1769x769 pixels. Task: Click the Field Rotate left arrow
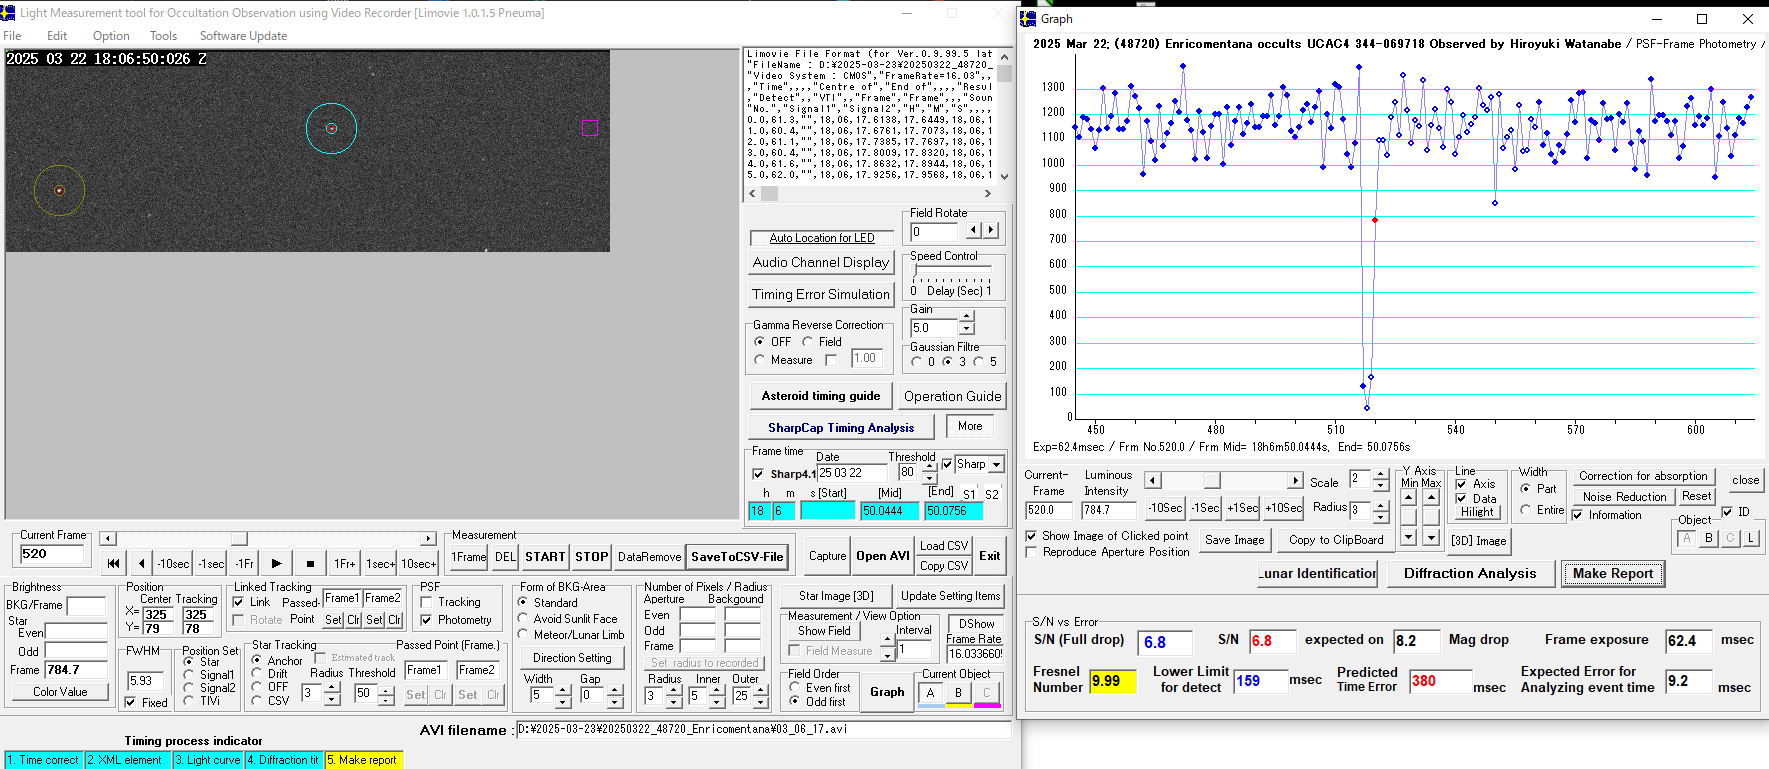click(974, 230)
